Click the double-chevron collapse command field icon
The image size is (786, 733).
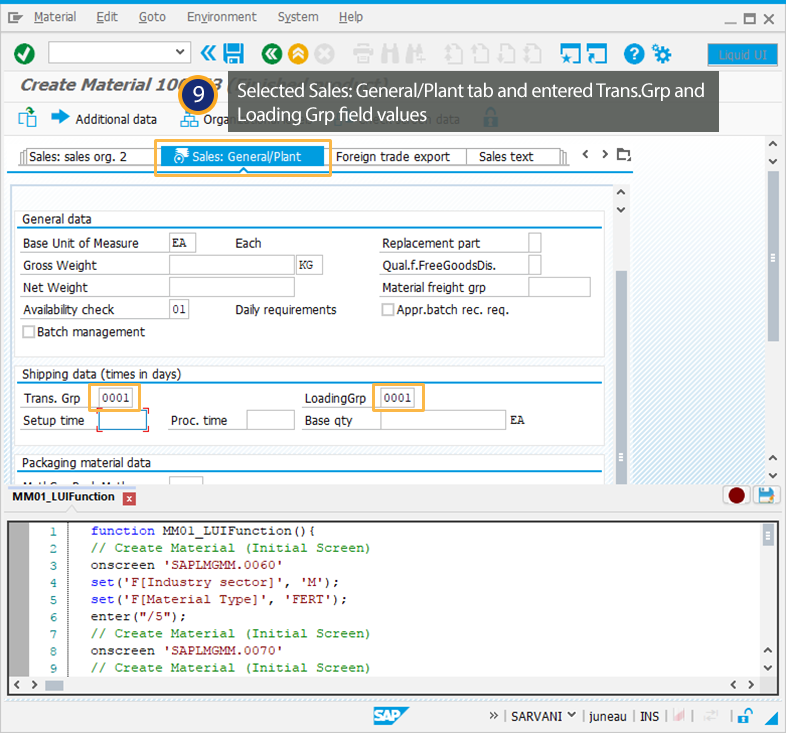click(208, 53)
